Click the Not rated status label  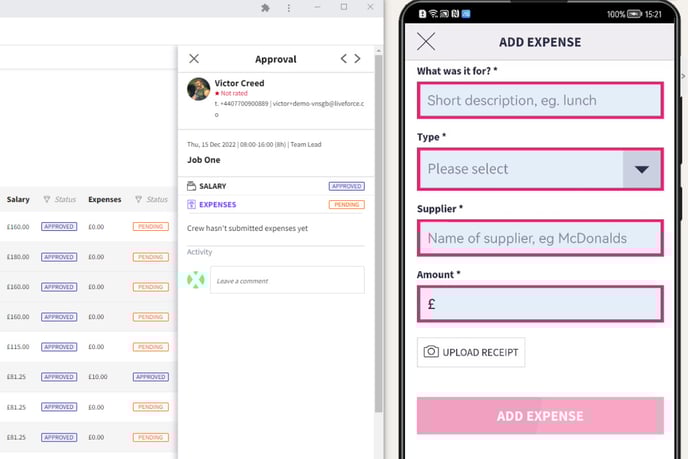[232, 93]
